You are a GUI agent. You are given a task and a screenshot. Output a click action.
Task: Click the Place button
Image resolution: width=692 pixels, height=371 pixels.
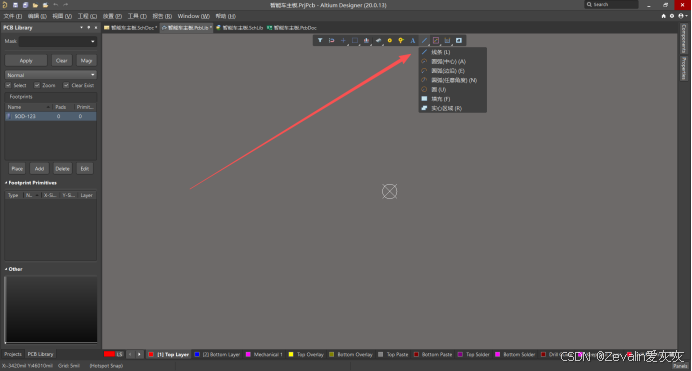(x=17, y=169)
